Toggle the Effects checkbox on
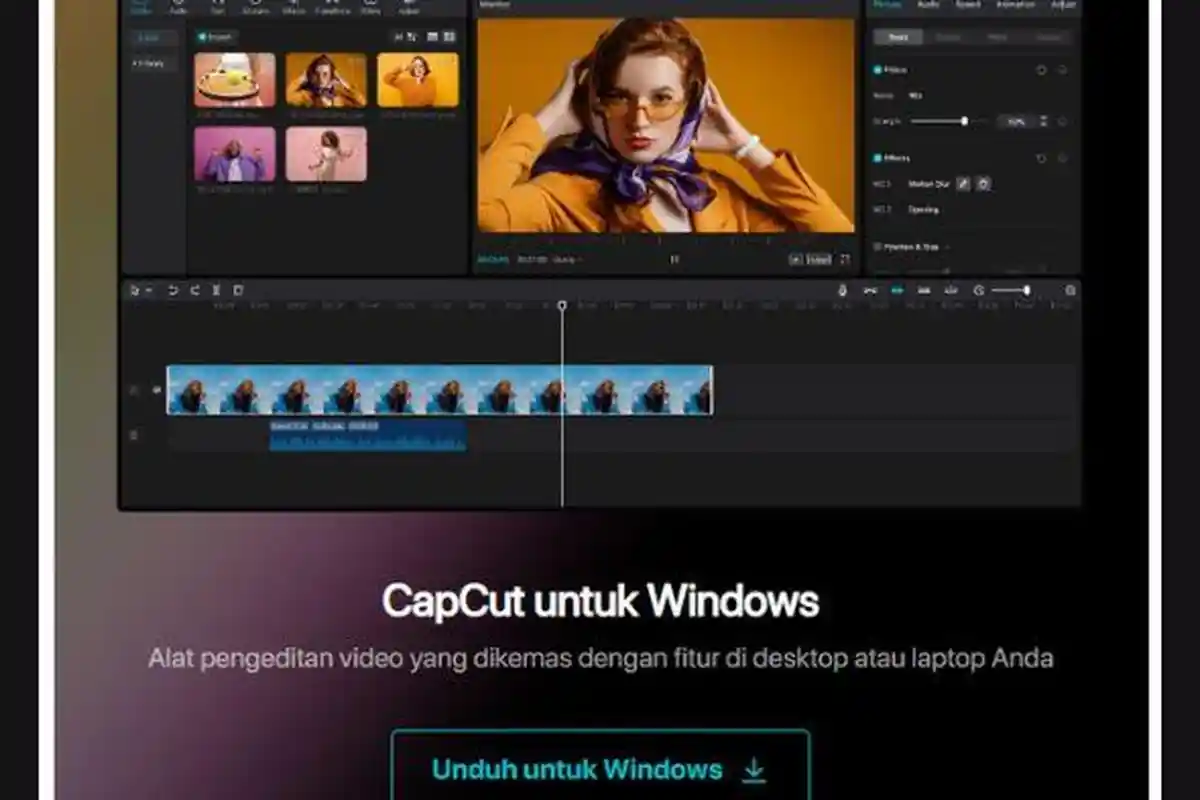 tap(879, 157)
